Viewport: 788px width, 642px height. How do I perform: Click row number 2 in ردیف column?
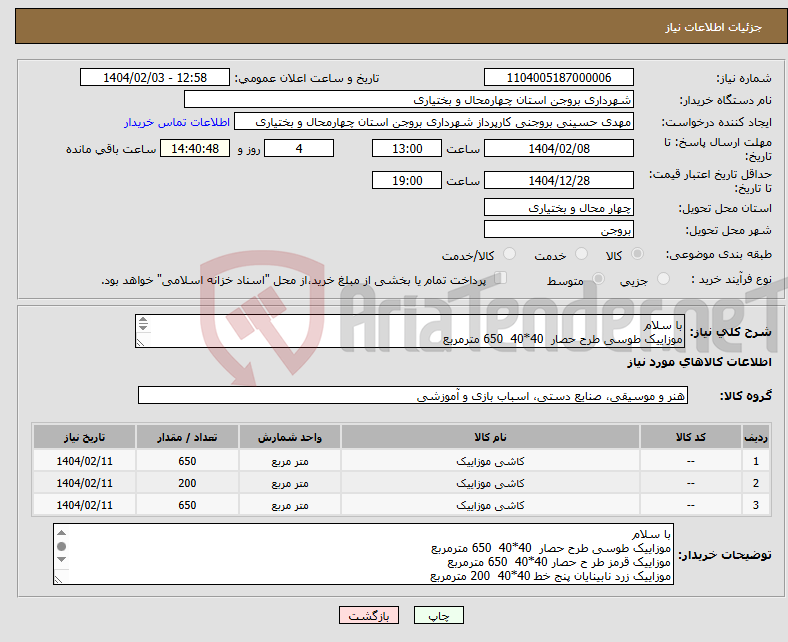[x=755, y=483]
